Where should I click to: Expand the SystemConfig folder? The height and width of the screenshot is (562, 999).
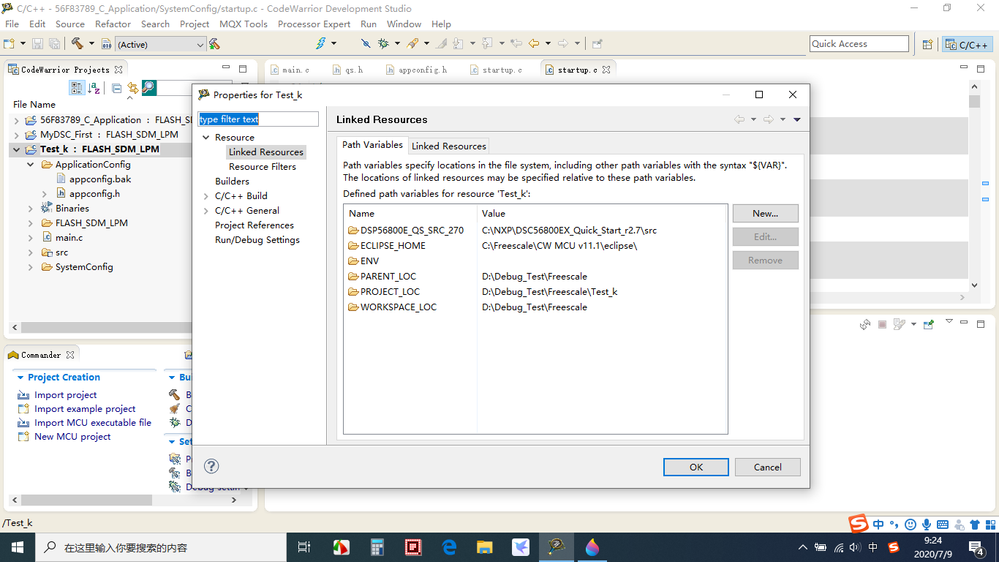(x=31, y=267)
